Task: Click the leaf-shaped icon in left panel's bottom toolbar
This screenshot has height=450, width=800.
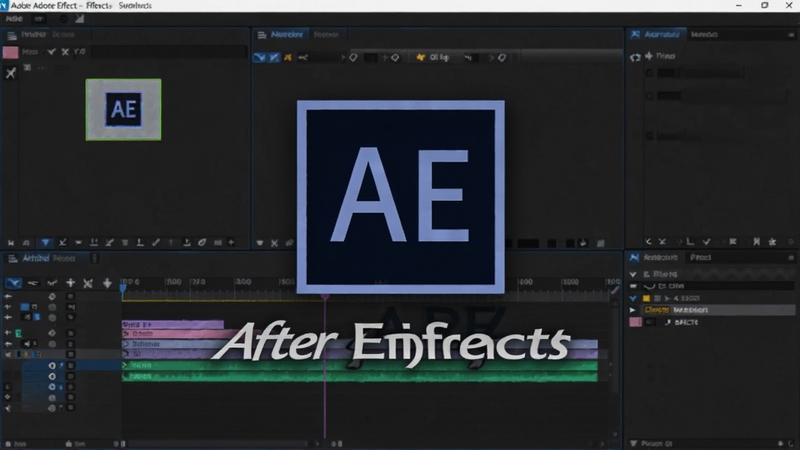Action: click(202, 242)
